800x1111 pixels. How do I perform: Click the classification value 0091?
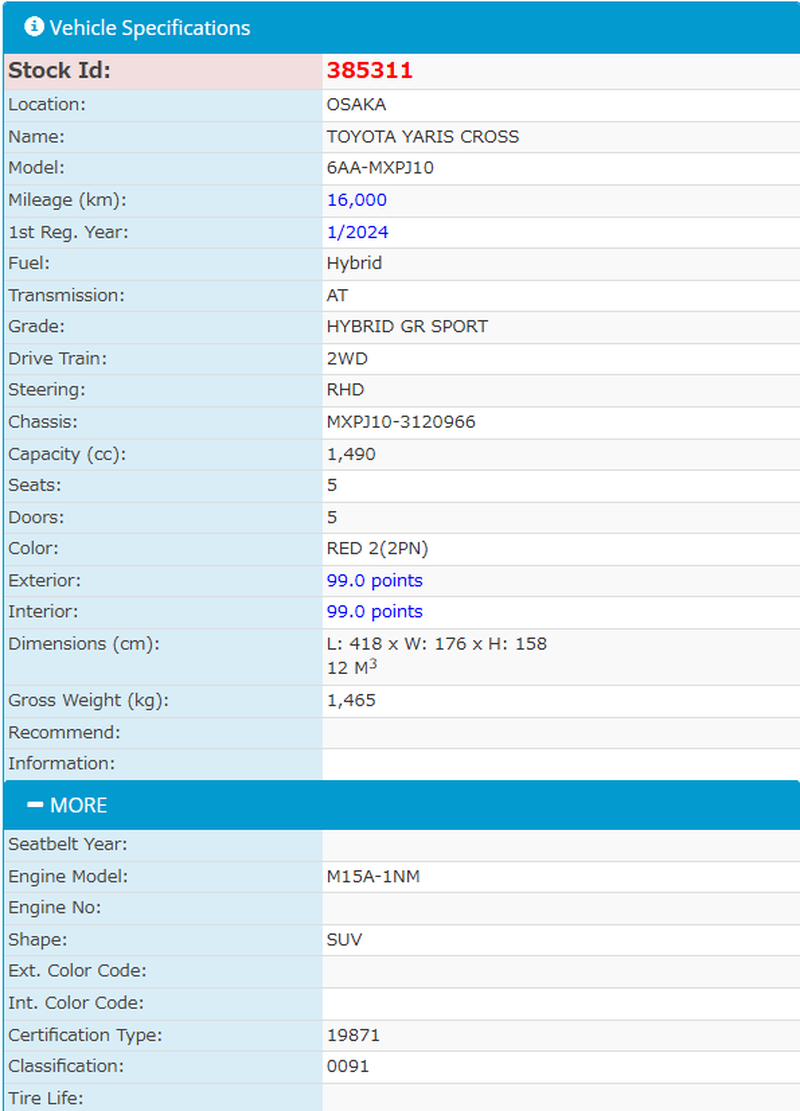coord(348,1066)
